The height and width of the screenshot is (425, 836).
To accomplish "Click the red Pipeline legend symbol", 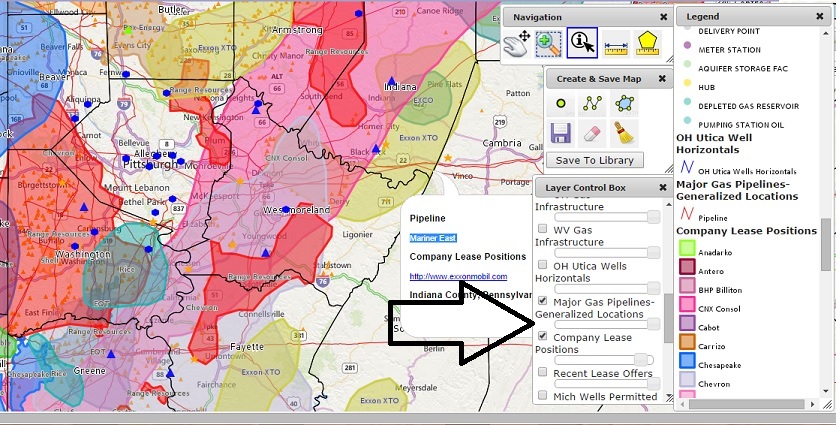I will tap(687, 214).
